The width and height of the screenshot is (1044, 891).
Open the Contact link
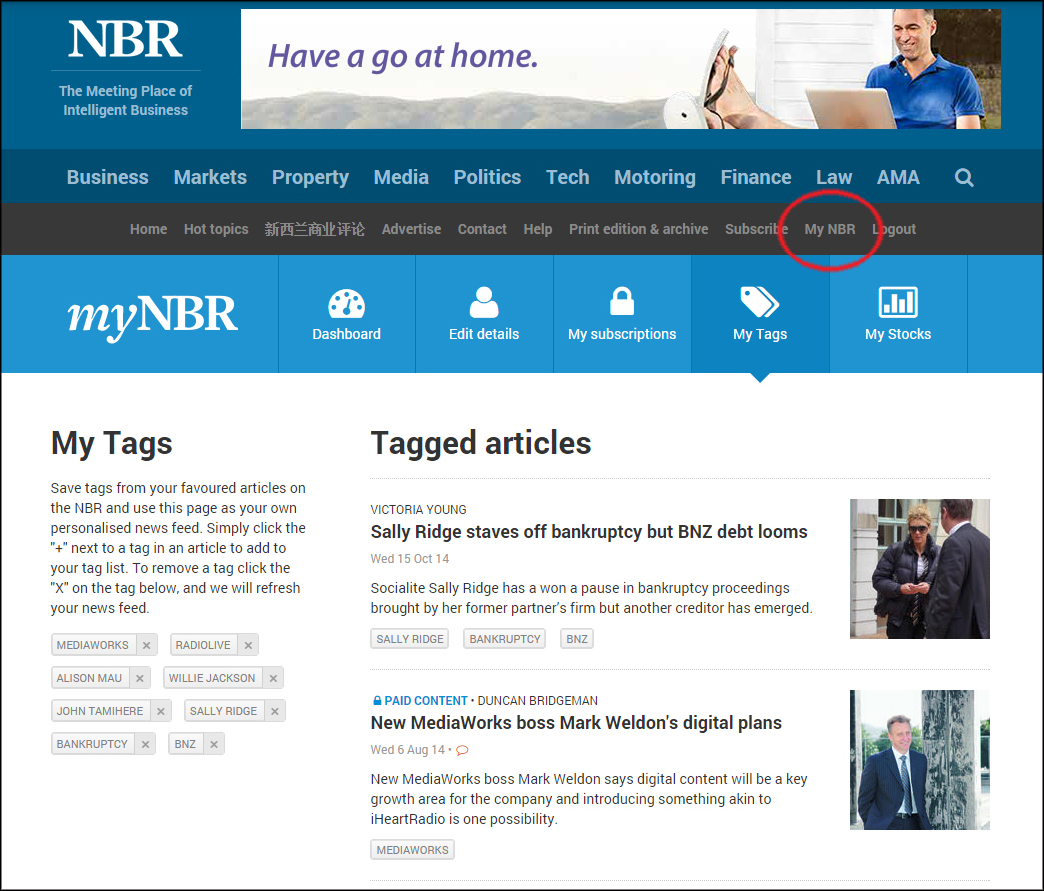click(482, 229)
